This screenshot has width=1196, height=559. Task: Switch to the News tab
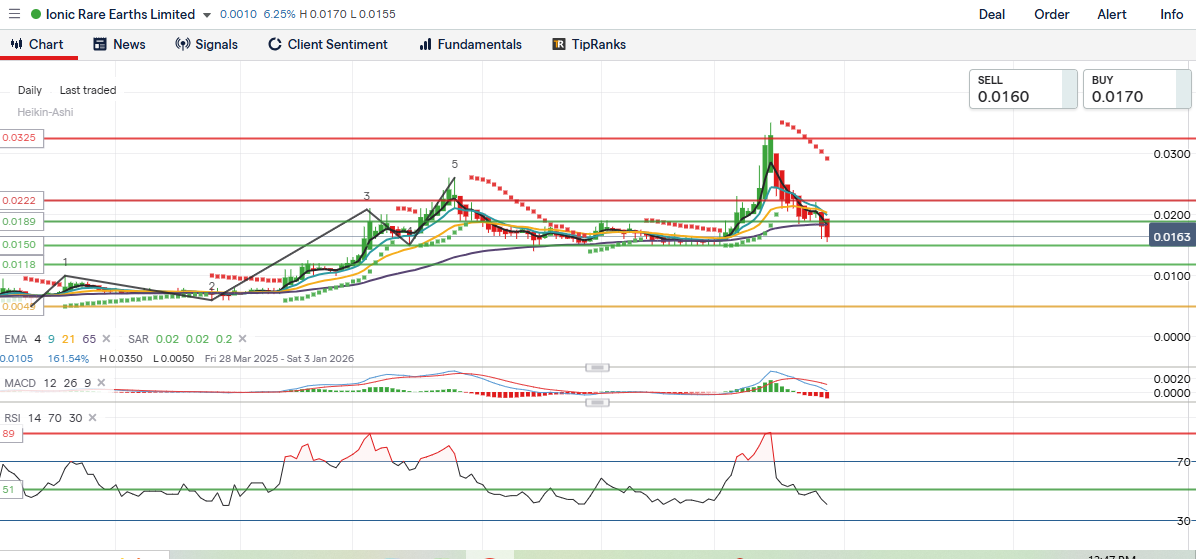point(119,45)
